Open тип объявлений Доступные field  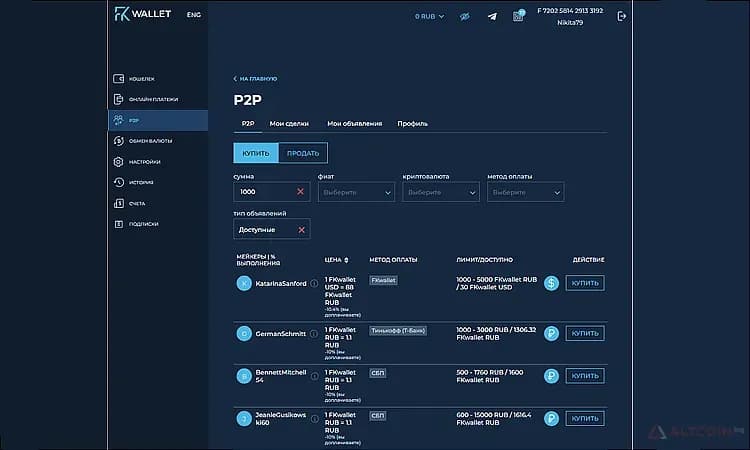click(271, 229)
